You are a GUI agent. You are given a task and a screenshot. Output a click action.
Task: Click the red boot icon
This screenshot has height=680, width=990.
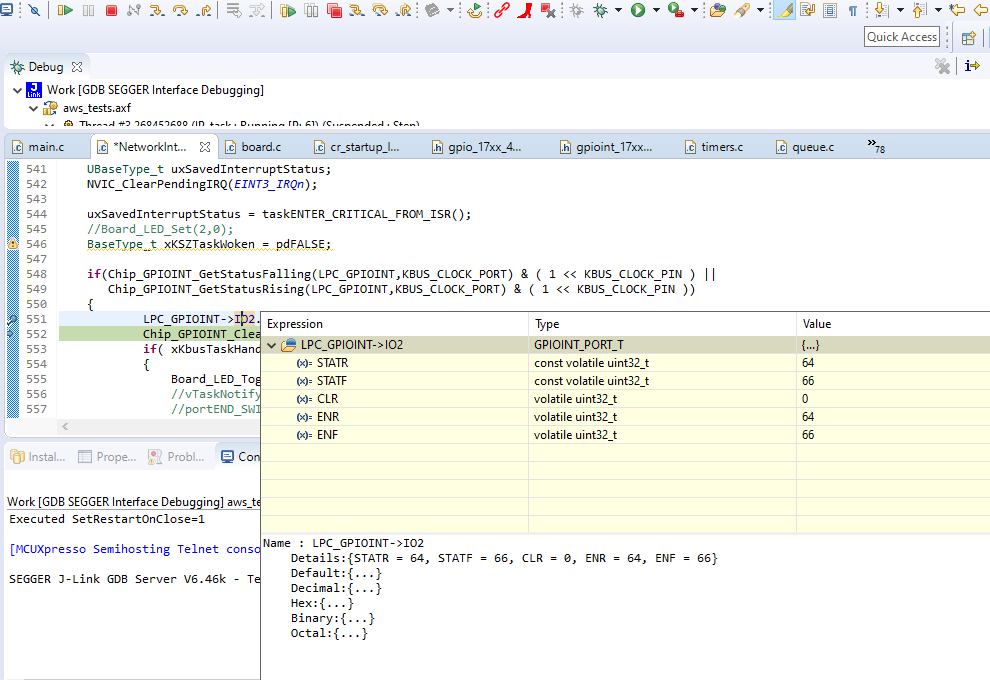coord(524,11)
